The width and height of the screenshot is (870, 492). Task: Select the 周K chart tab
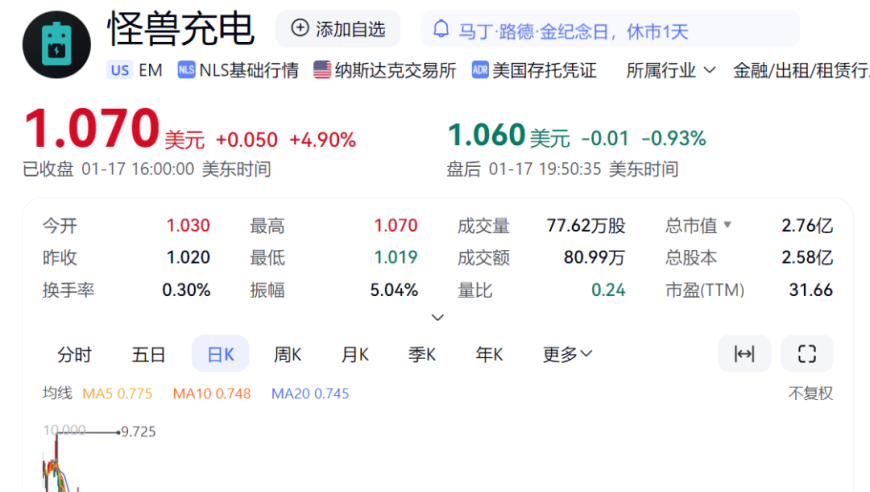pyautogui.click(x=287, y=354)
